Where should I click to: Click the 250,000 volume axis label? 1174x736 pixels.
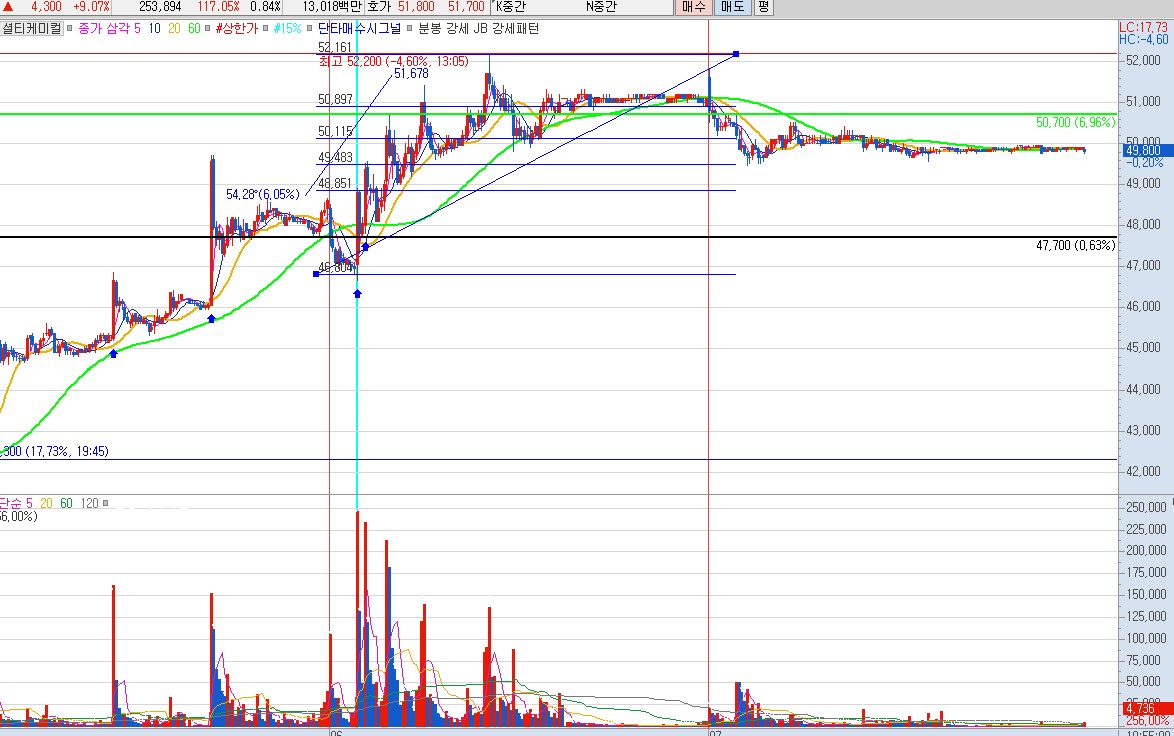point(1146,508)
